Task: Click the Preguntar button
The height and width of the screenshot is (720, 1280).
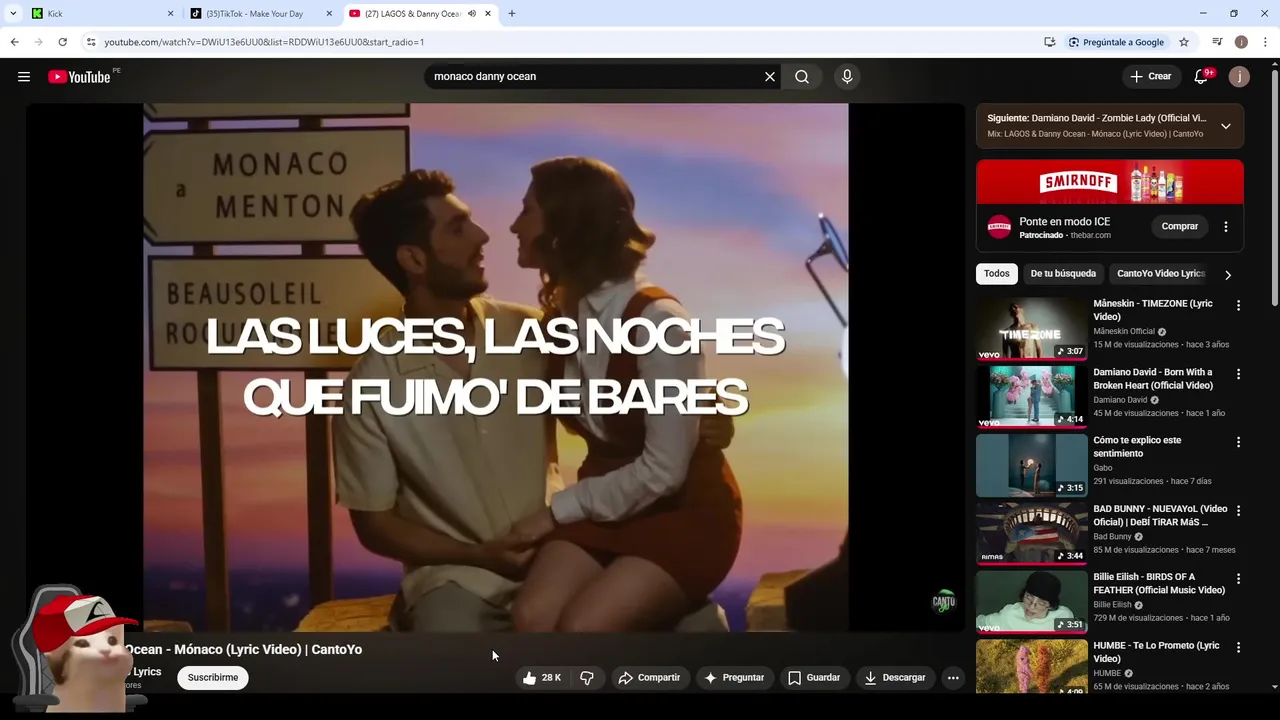Action: (x=734, y=678)
